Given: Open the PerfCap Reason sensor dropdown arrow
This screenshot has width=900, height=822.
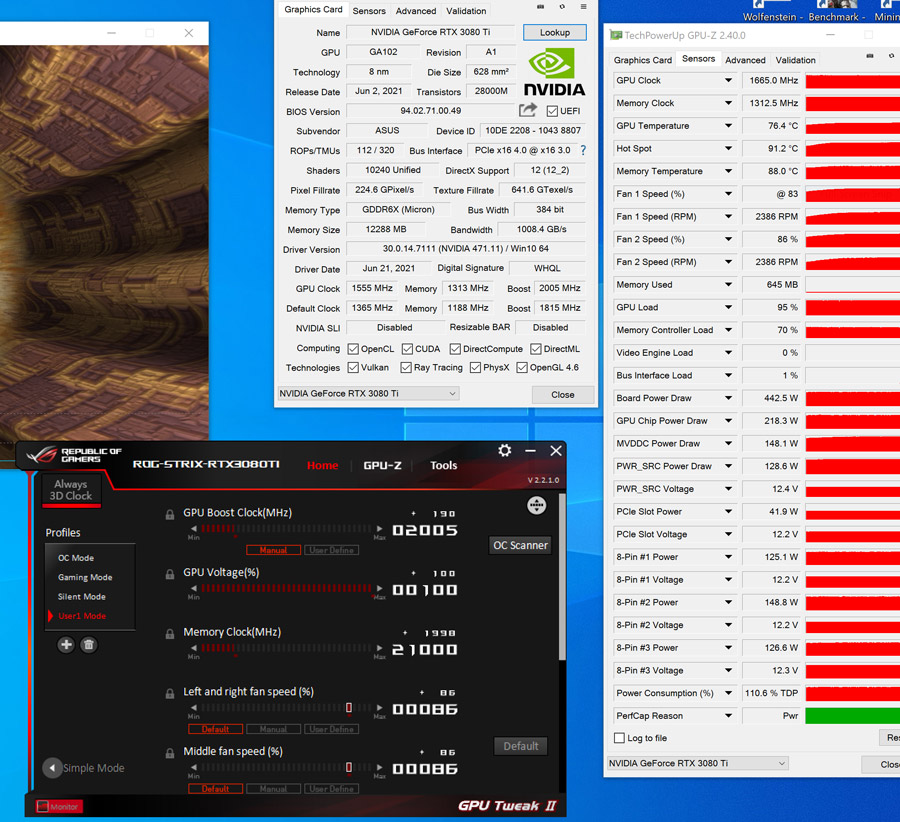Looking at the screenshot, I should coord(728,716).
